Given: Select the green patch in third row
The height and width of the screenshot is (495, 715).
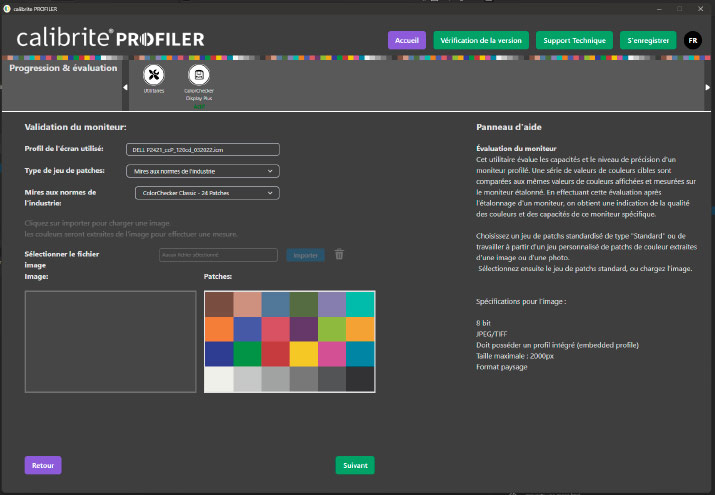Looking at the screenshot, I should tap(247, 354).
